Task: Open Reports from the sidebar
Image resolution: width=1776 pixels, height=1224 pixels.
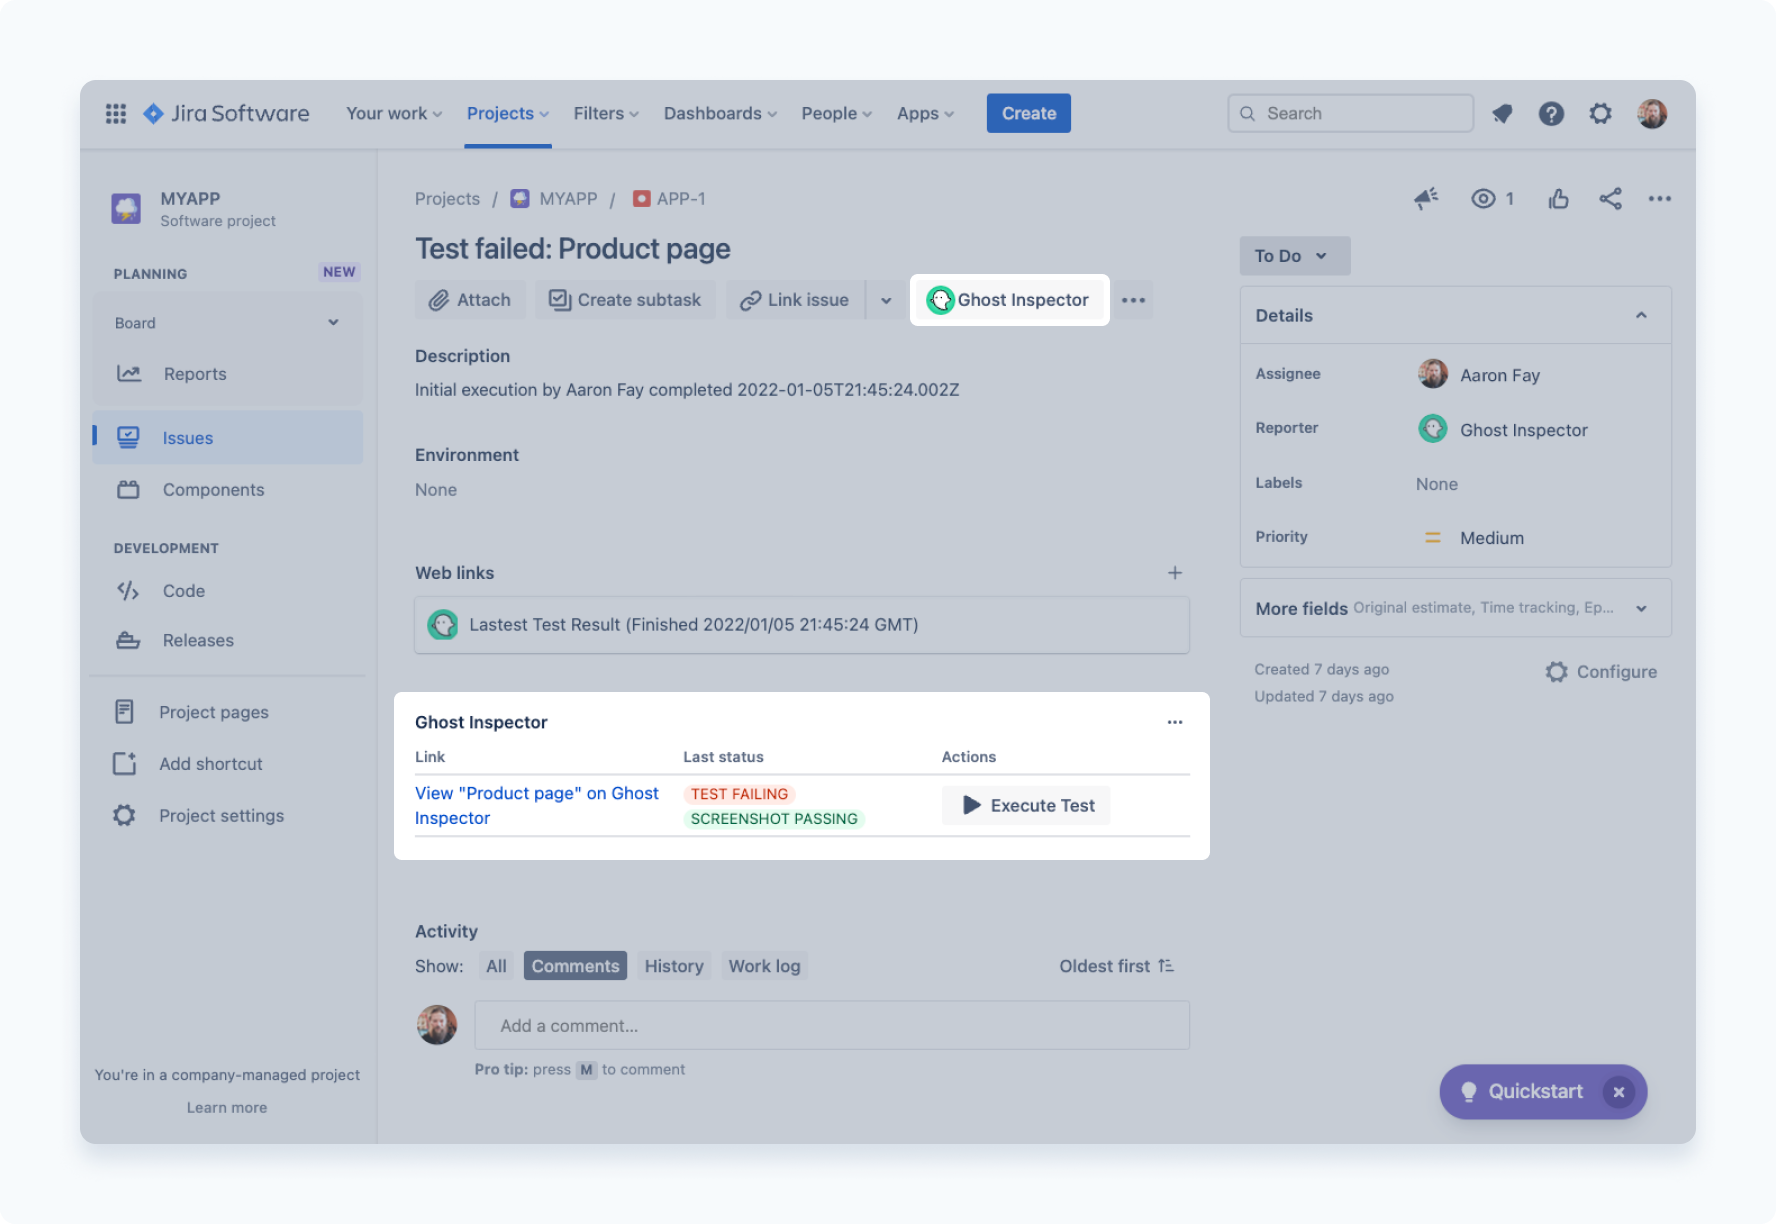Action: (x=195, y=373)
